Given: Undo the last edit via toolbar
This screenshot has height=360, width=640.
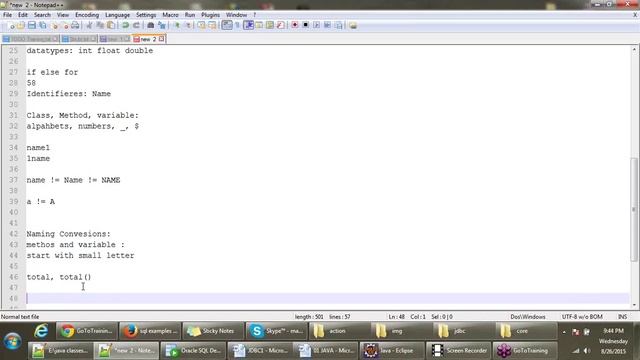Looking at the screenshot, I should tap(126, 25).
